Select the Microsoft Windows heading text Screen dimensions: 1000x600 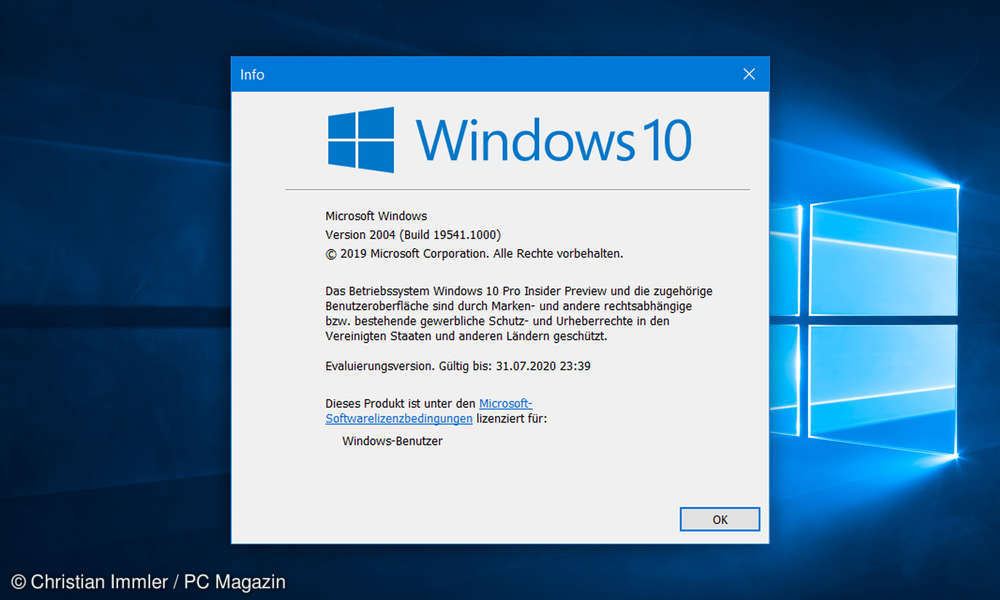376,216
